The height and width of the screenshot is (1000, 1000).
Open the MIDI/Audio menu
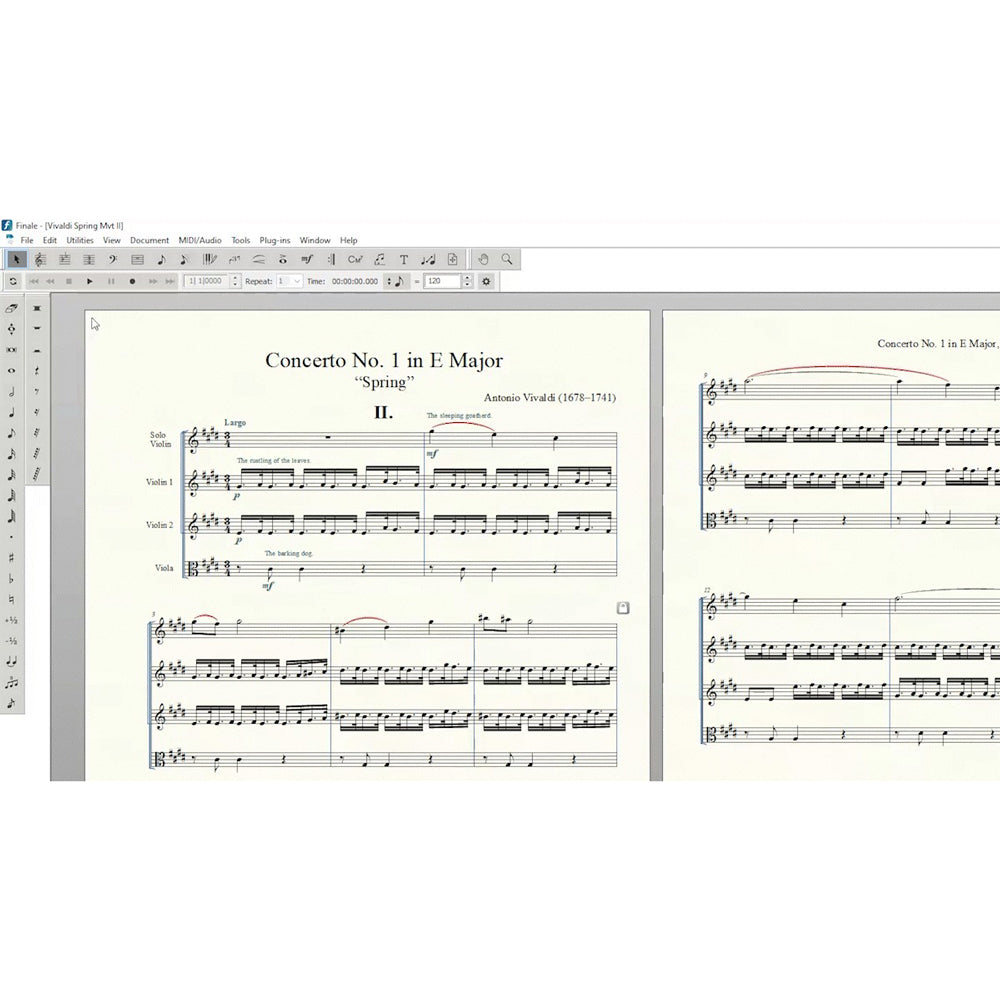[x=200, y=240]
